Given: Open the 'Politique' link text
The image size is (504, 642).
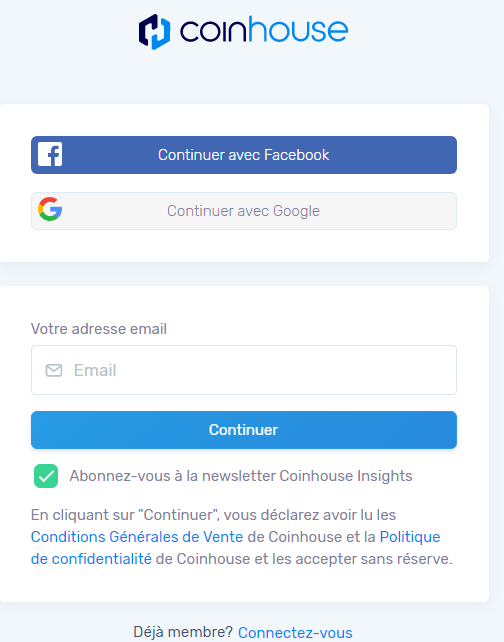Looking at the screenshot, I should [410, 537].
